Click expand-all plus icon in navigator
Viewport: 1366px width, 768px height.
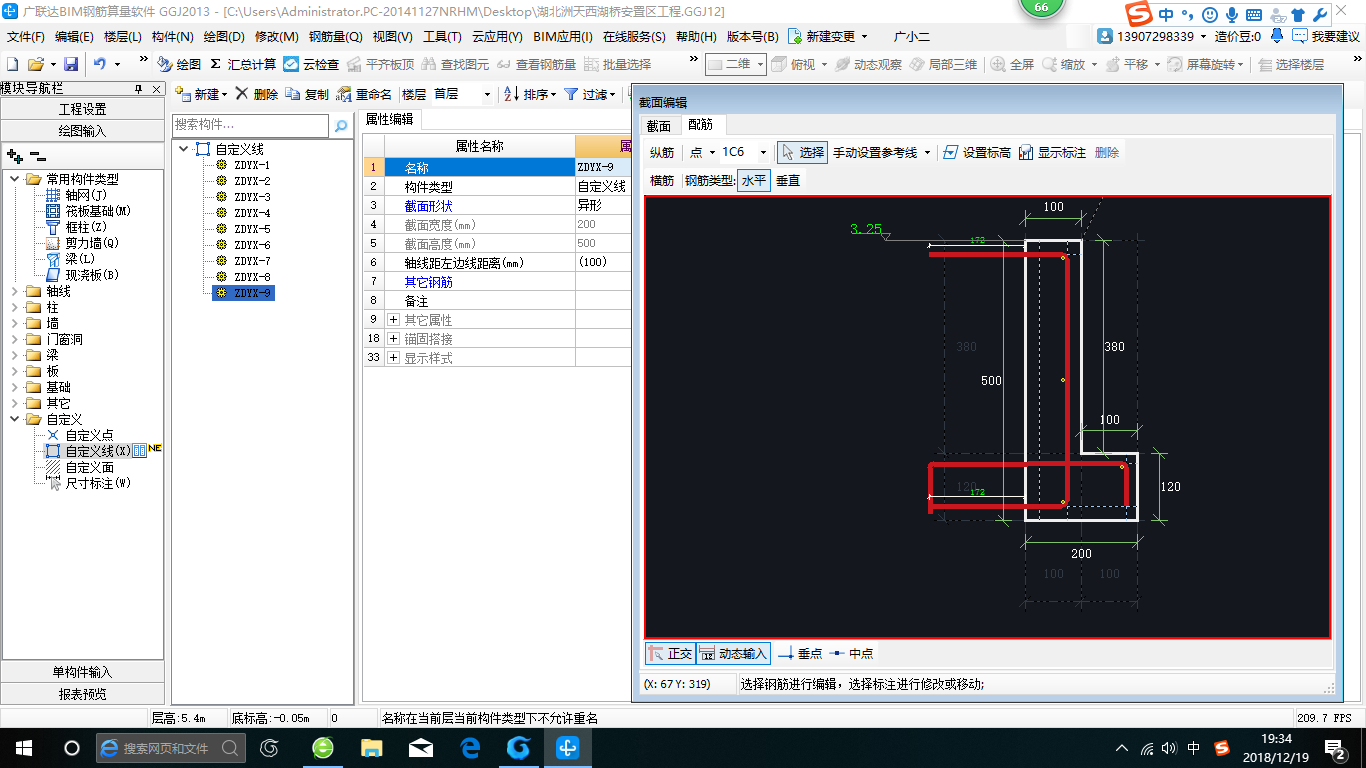14,156
